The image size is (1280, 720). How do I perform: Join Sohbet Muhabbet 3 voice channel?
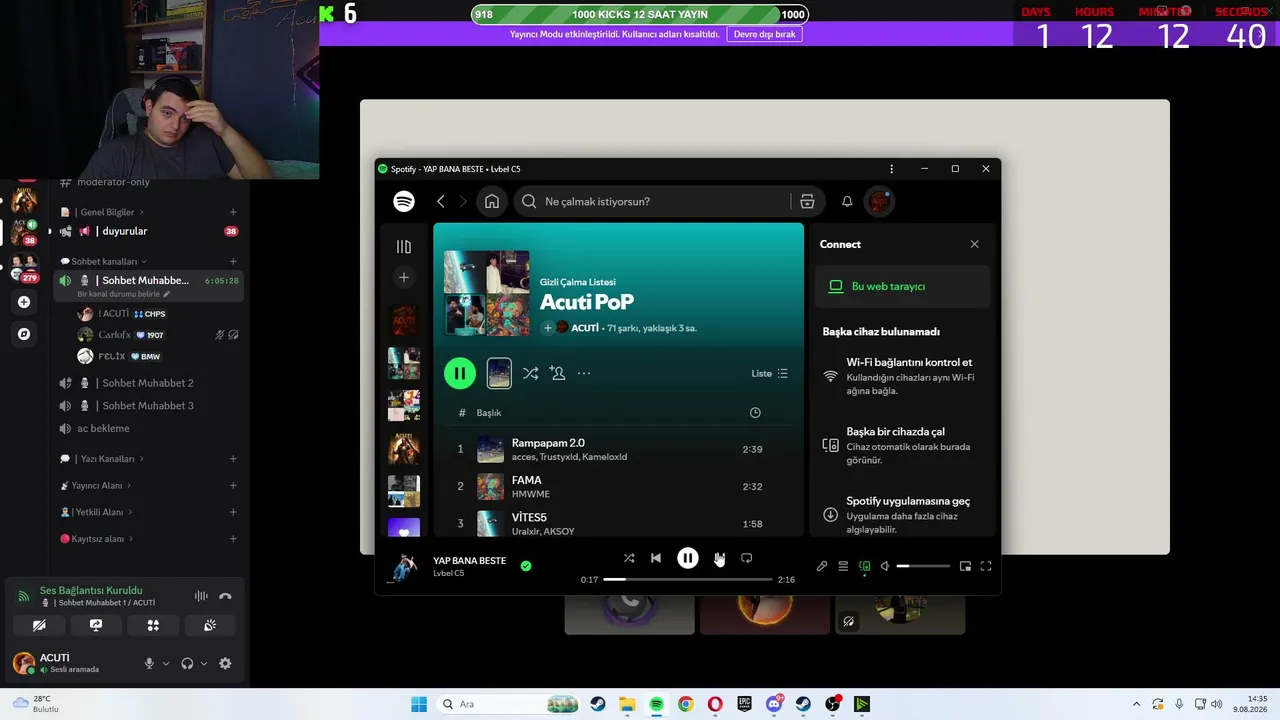[x=149, y=406]
